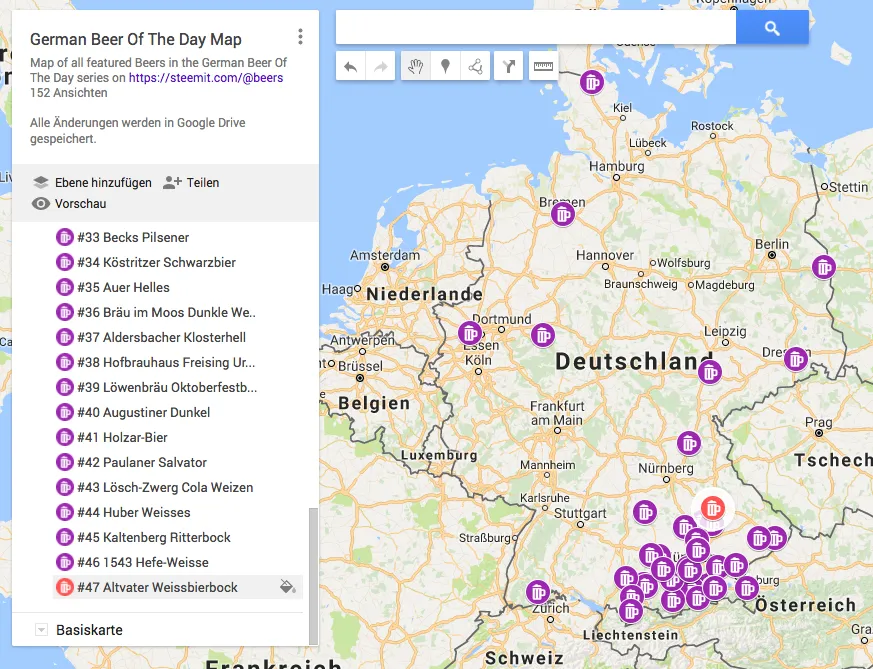The width and height of the screenshot is (873, 669).
Task: Click beer marker south of Leipzig
Action: coord(710,372)
